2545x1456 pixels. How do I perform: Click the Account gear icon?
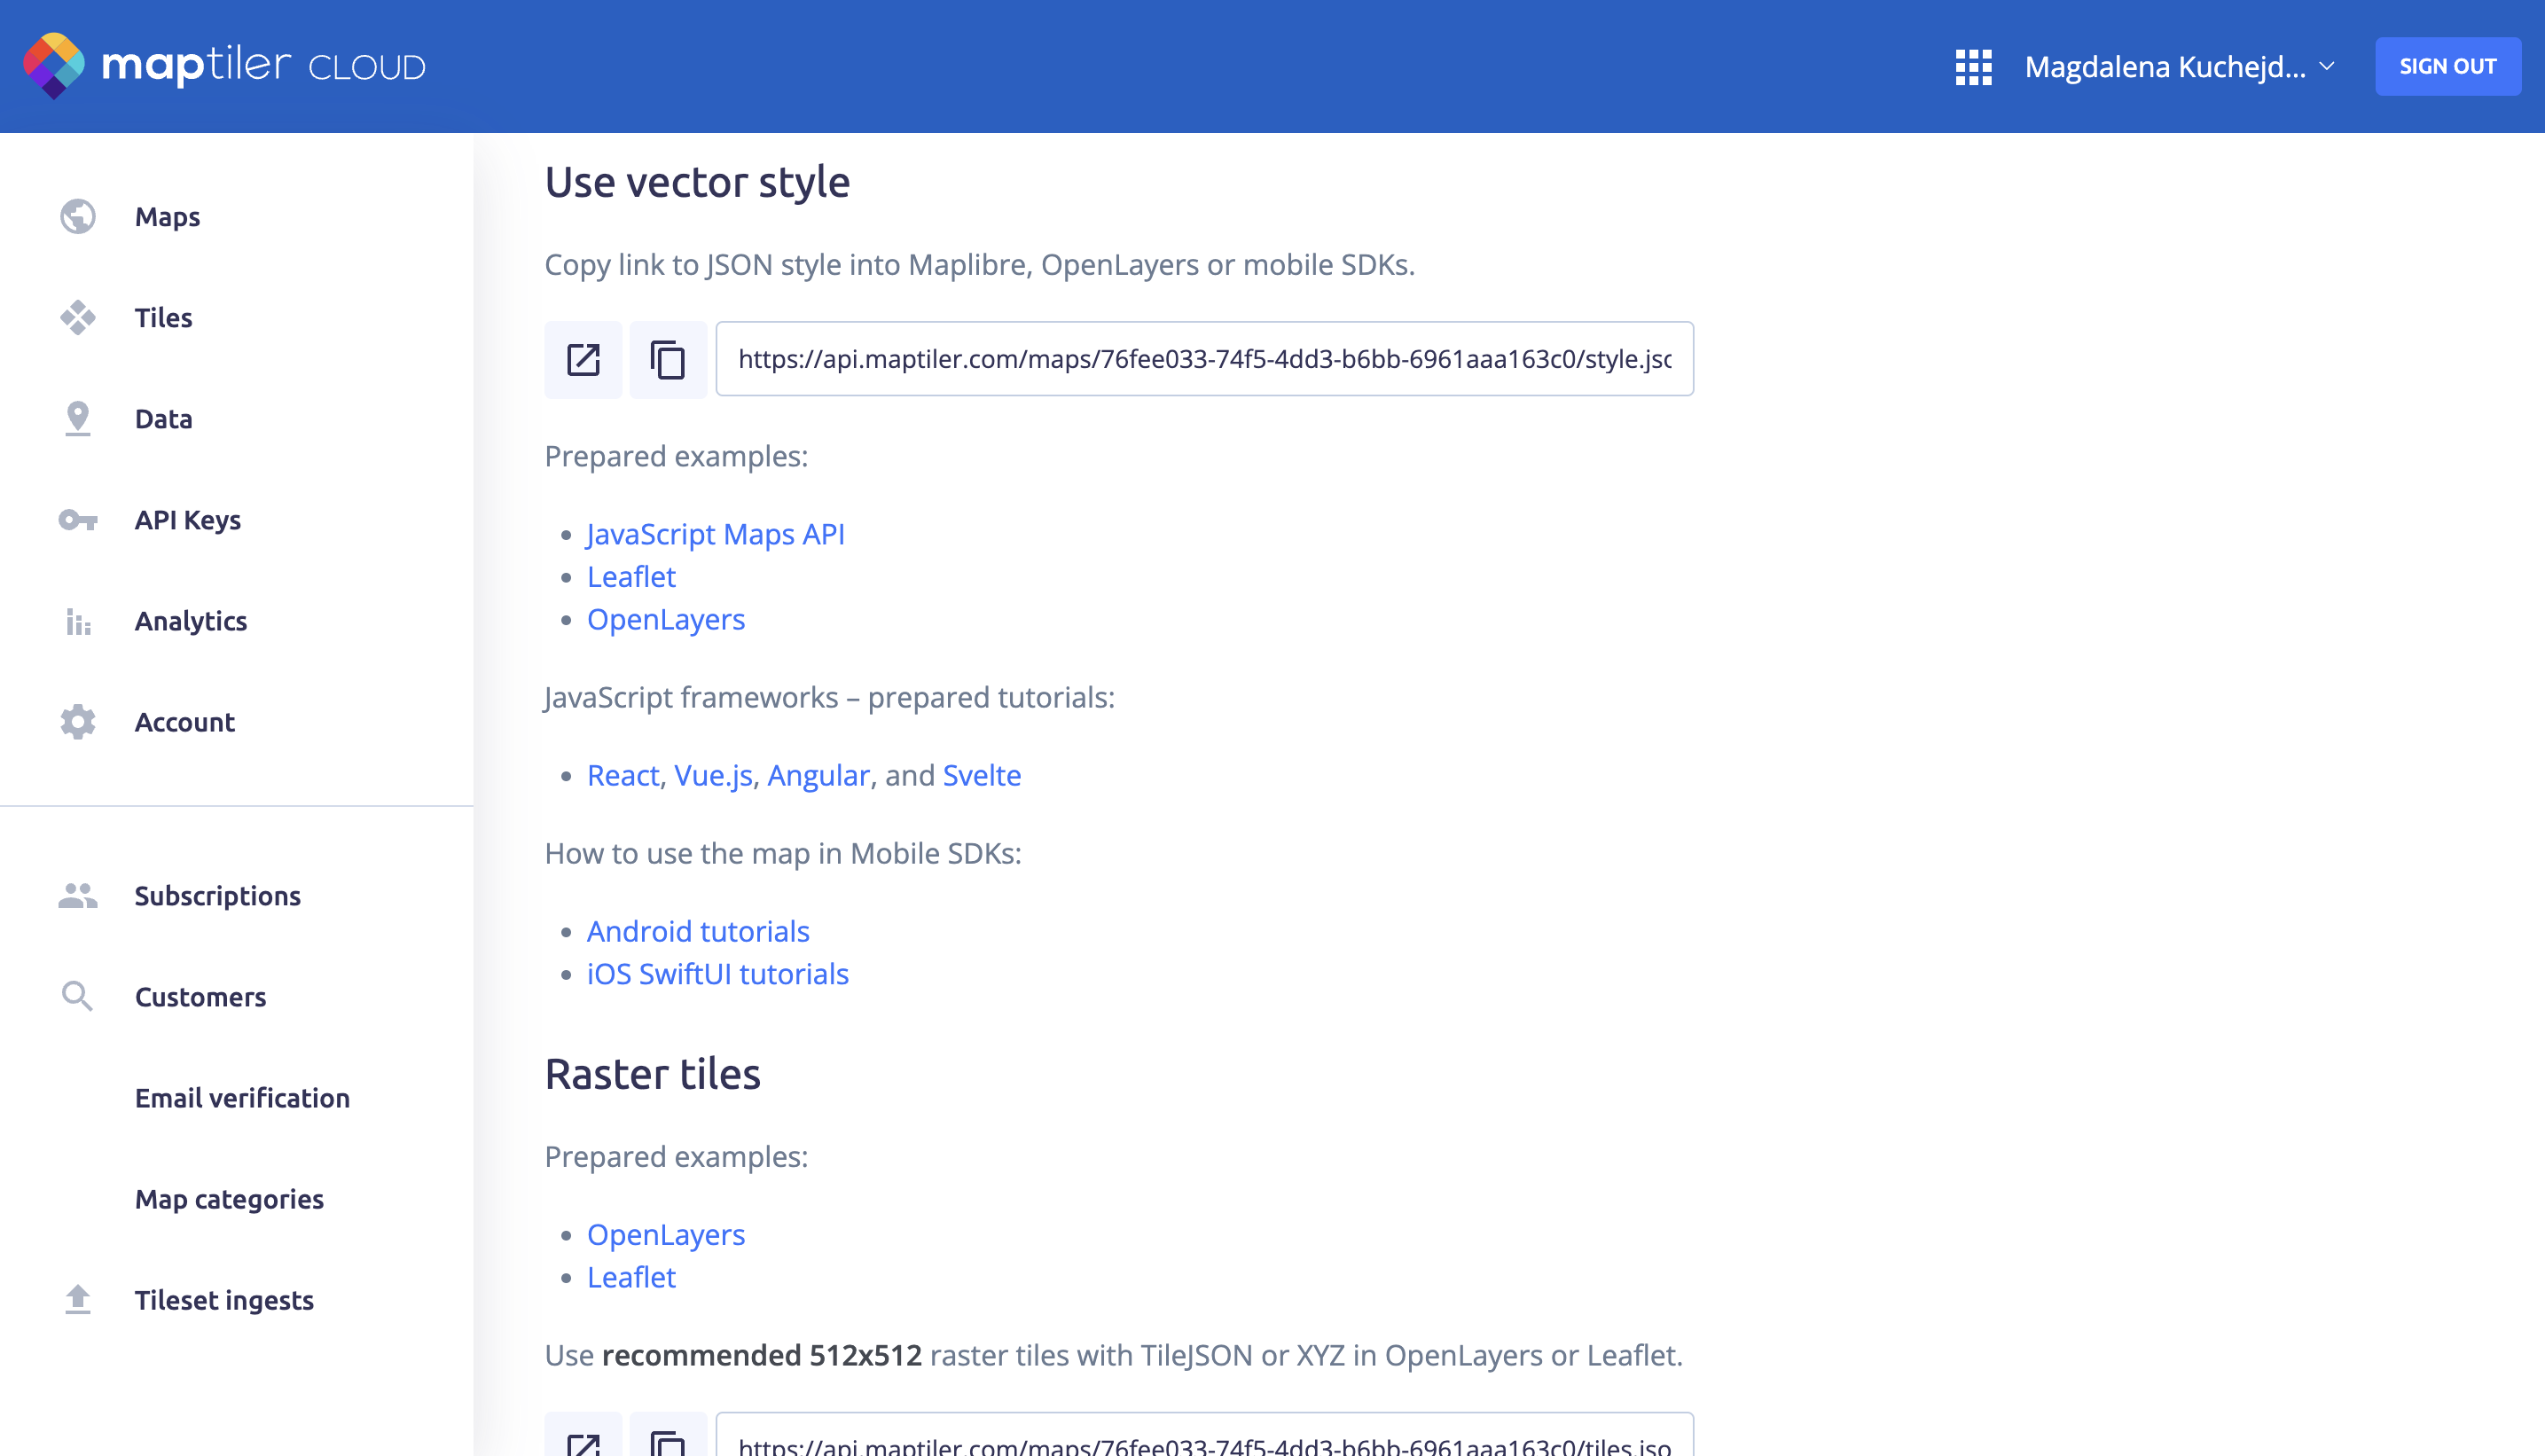(x=77, y=721)
